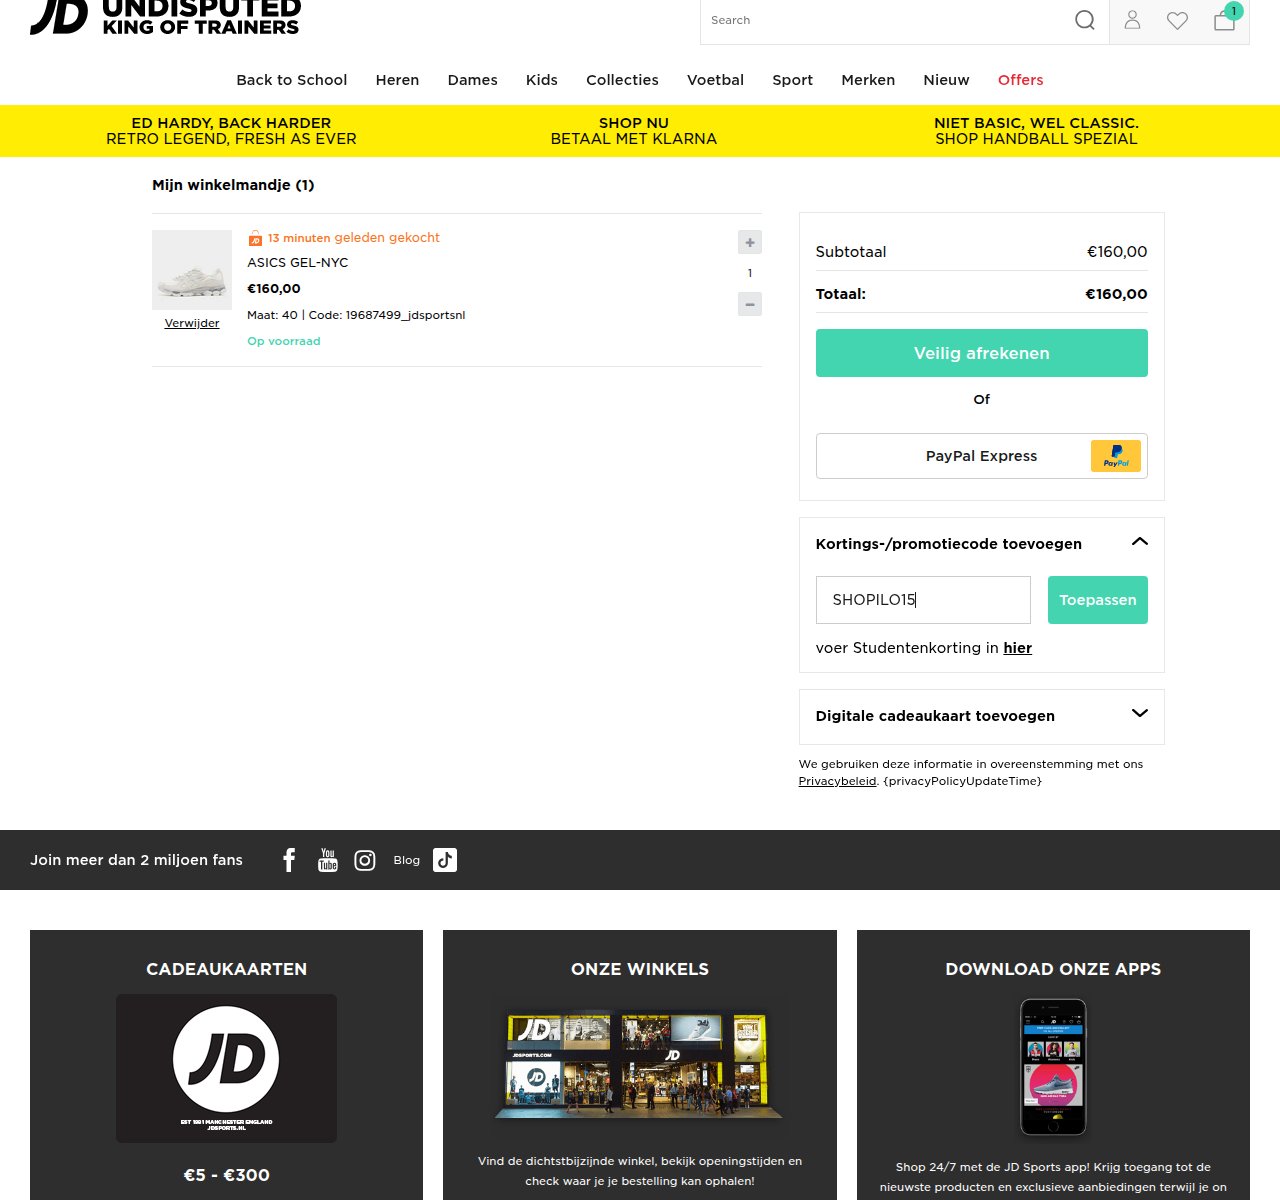The height and width of the screenshot is (1200, 1280).
Task: Open the Collecties menu
Action: [x=622, y=80]
